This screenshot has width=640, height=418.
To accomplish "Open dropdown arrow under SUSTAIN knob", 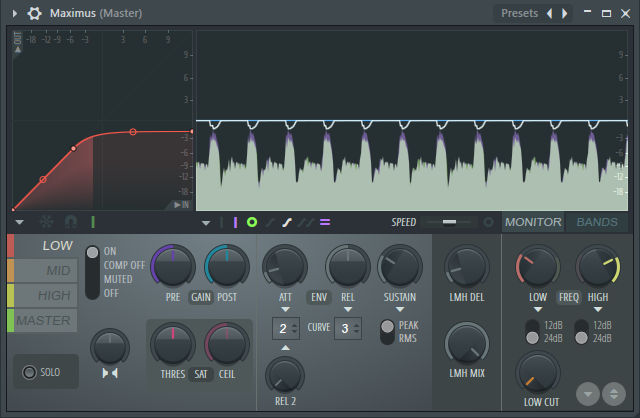I will pyautogui.click(x=400, y=309).
